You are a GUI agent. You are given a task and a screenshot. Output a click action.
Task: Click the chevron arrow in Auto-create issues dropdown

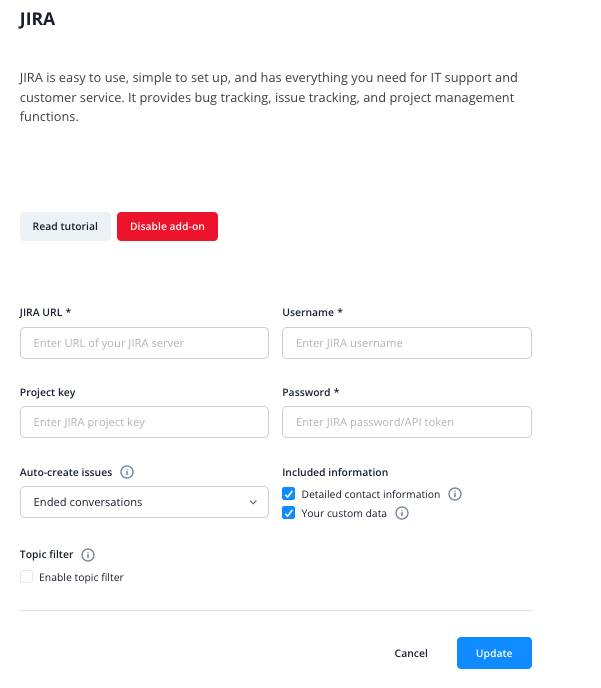click(x=253, y=502)
